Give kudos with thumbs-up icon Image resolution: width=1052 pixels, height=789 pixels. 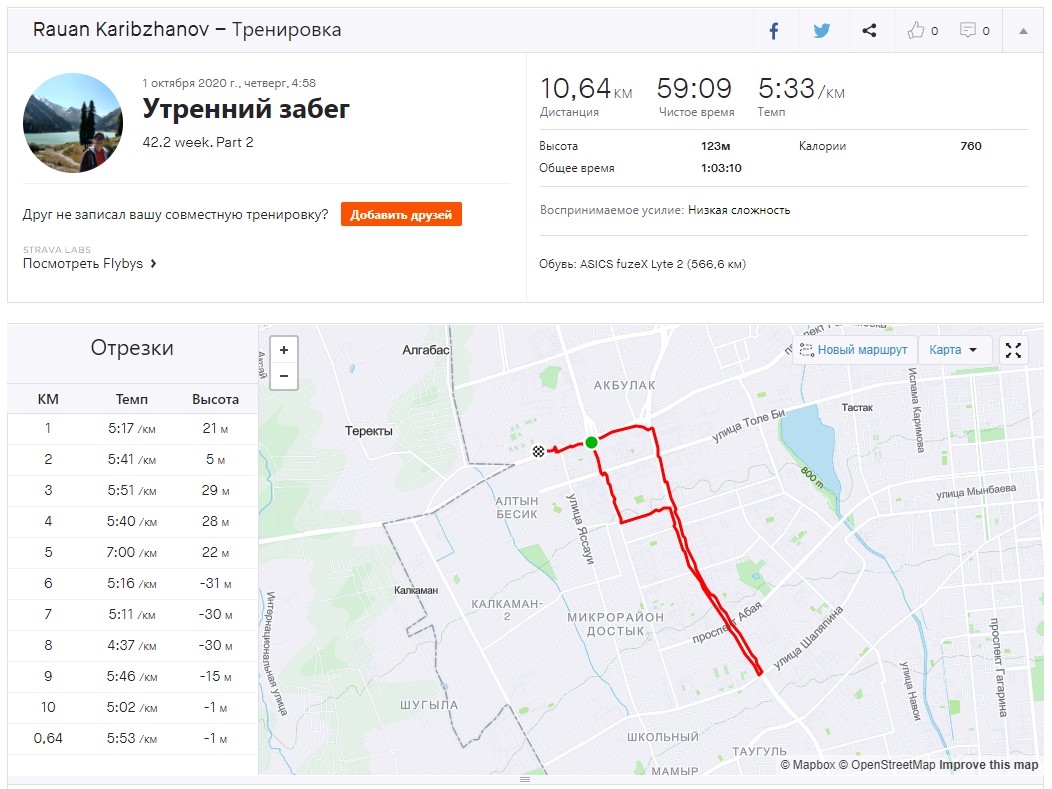click(921, 31)
